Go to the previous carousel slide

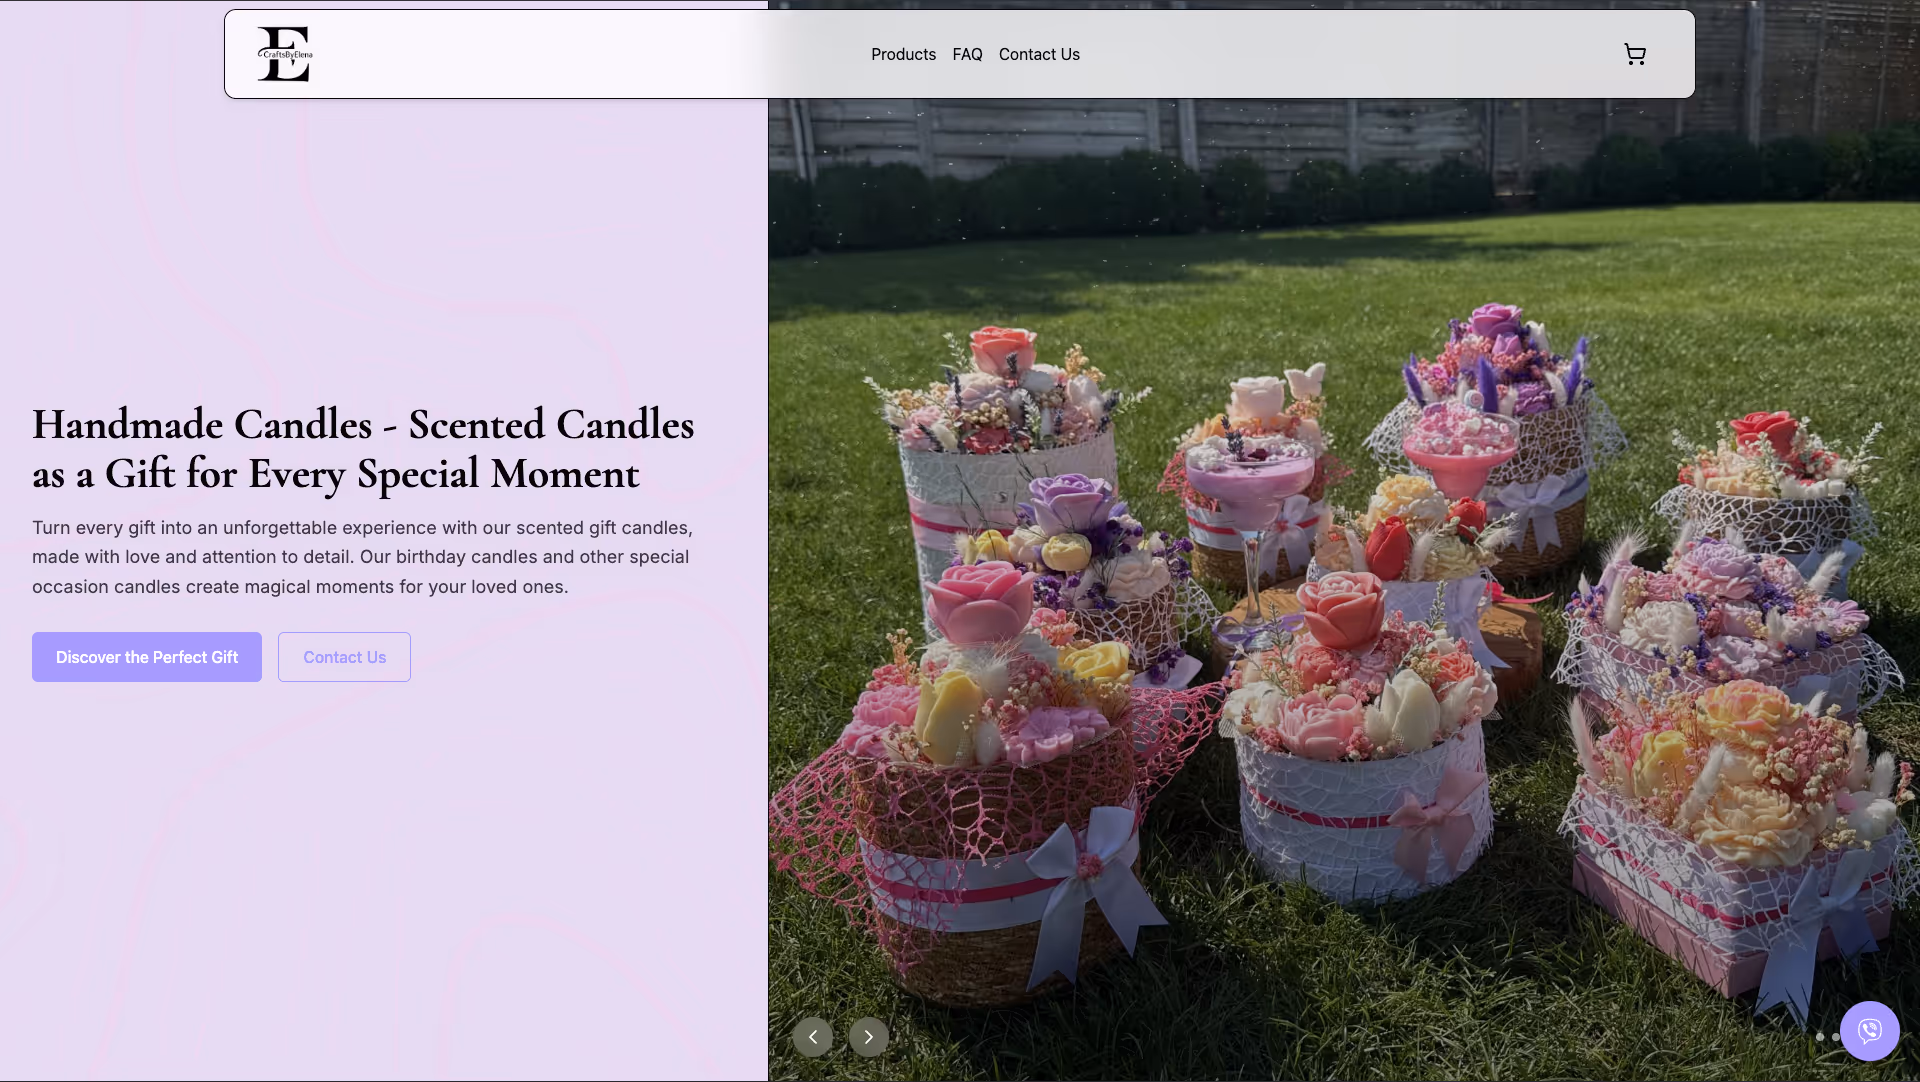click(x=813, y=1037)
